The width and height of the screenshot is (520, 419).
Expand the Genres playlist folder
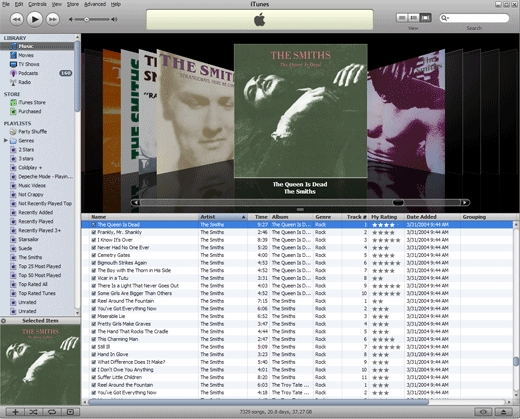point(6,140)
